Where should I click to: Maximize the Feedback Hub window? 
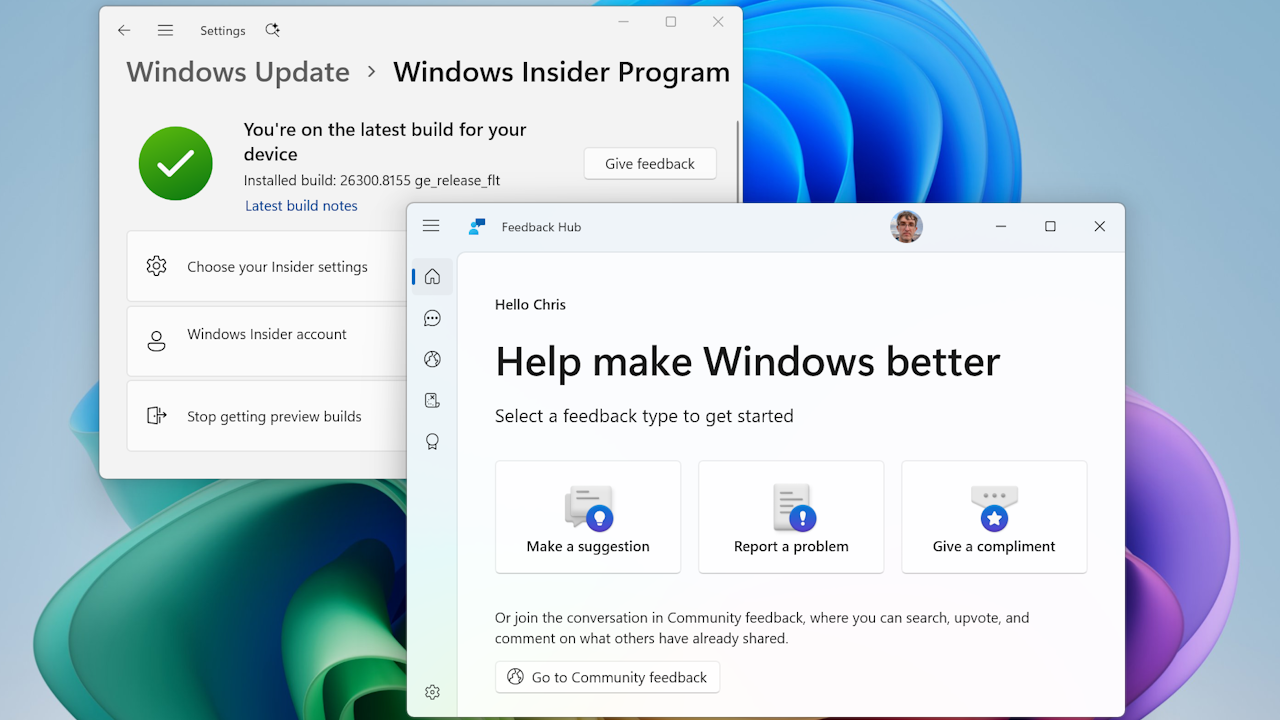pos(1050,227)
